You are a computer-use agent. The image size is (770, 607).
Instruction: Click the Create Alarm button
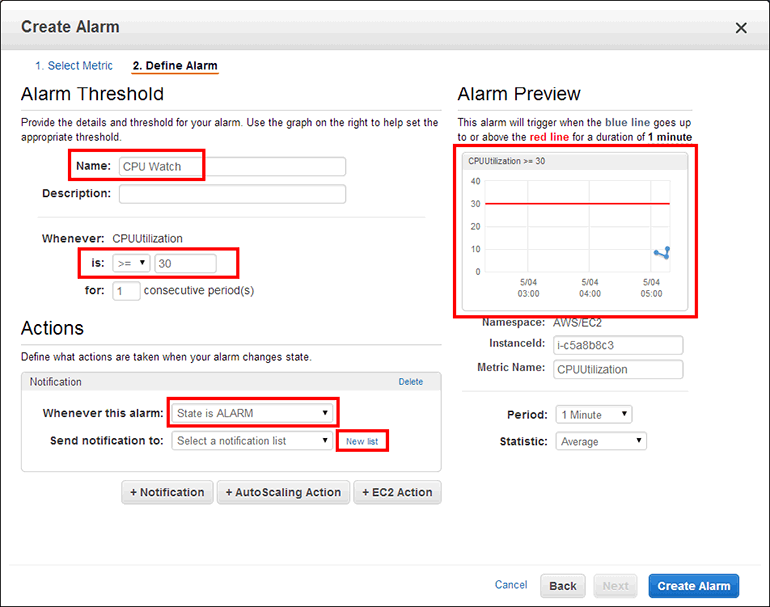click(x=693, y=586)
